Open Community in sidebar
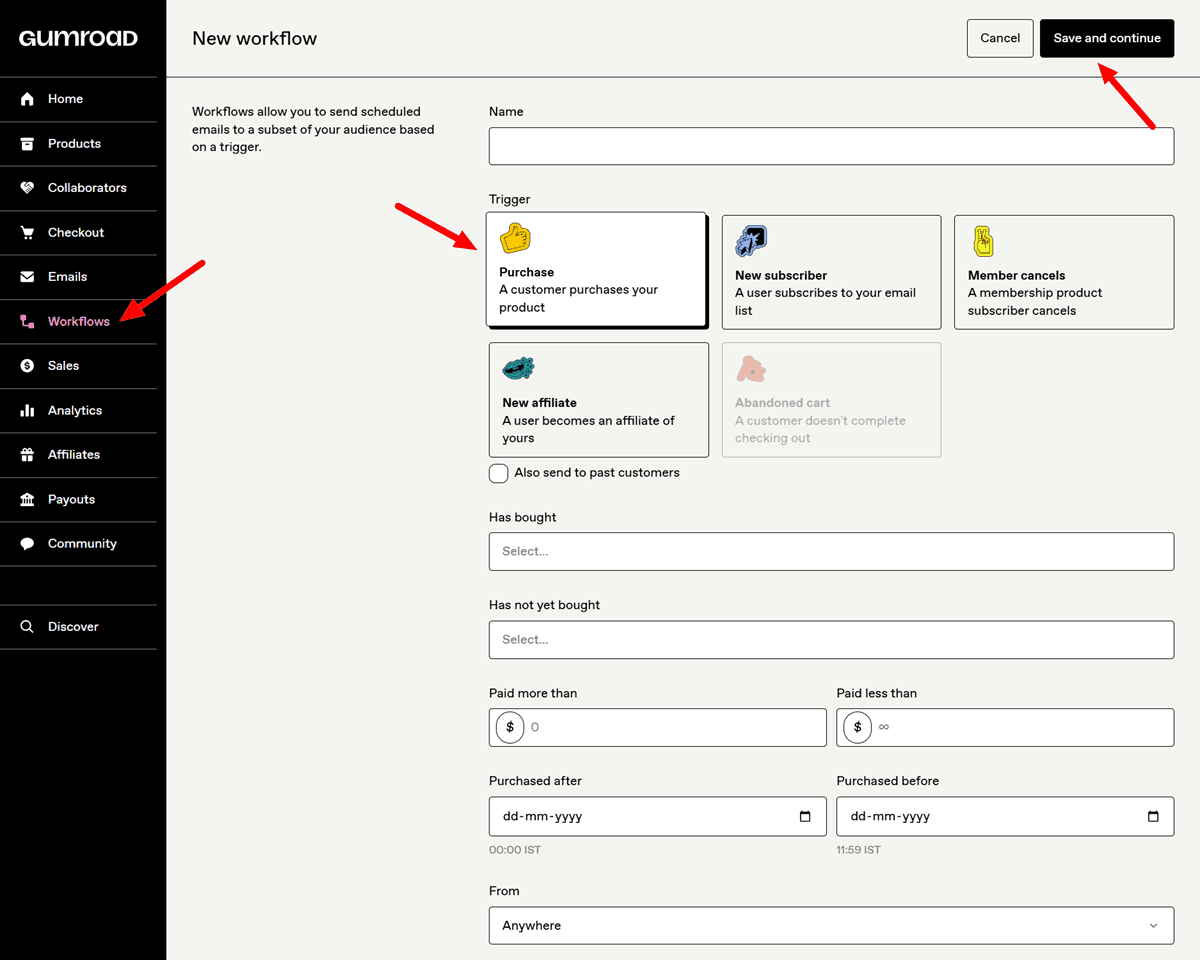Screen dimensions: 1200x960 [x=78, y=544]
